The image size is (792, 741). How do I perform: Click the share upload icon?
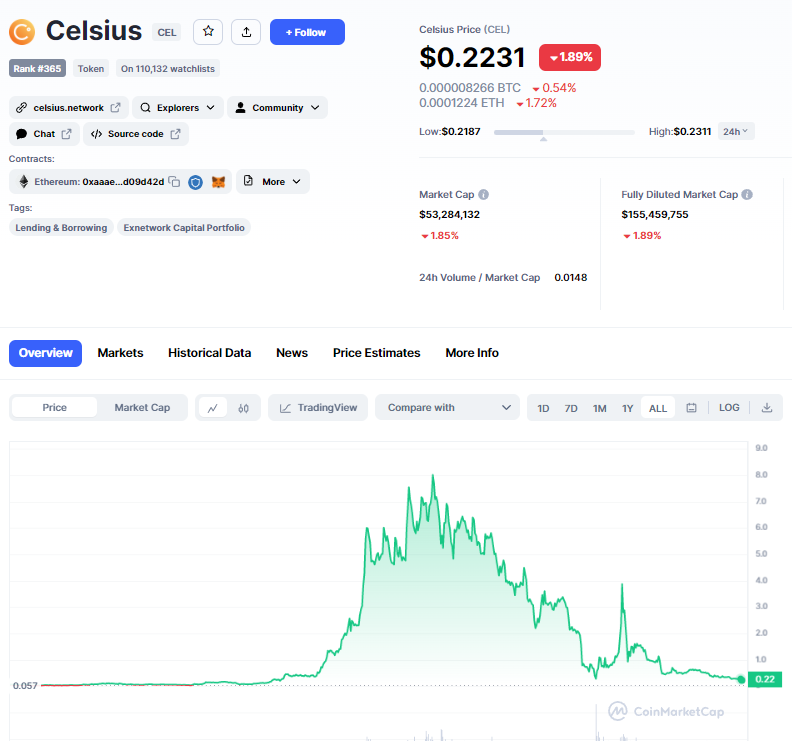coord(246,32)
